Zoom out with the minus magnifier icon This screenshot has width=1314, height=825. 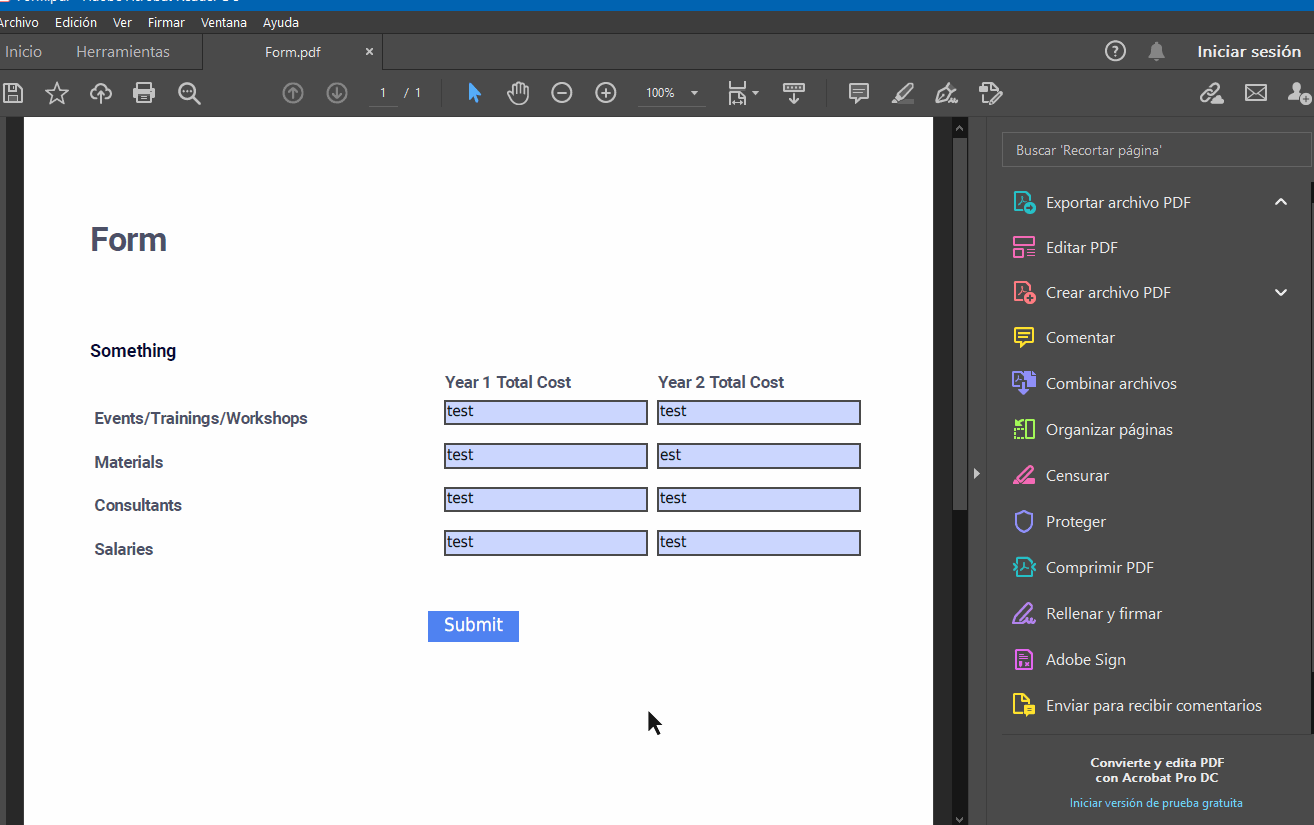561,92
